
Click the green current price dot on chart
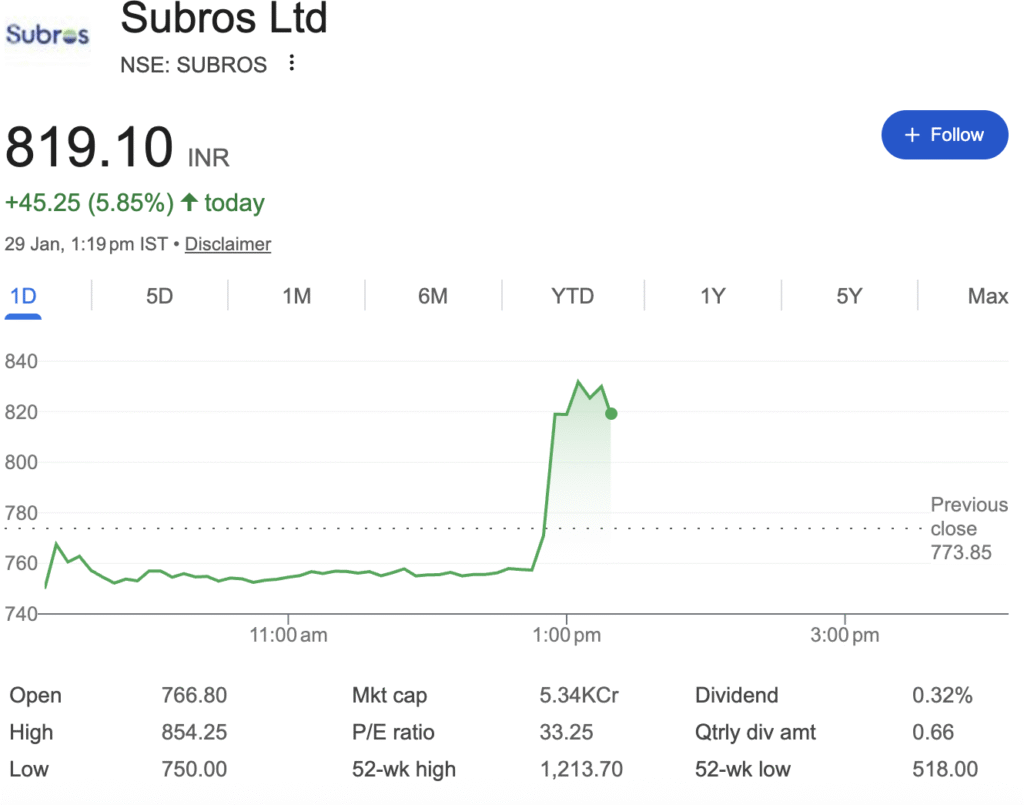(611, 413)
